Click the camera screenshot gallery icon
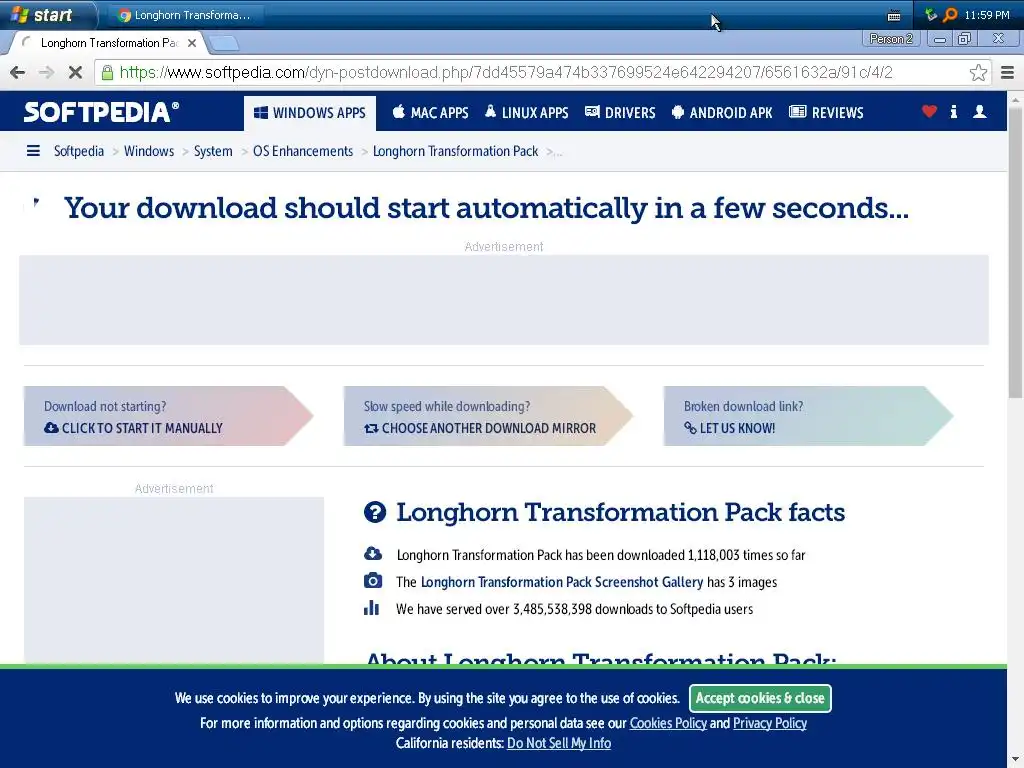The height and width of the screenshot is (768, 1024). (x=373, y=581)
